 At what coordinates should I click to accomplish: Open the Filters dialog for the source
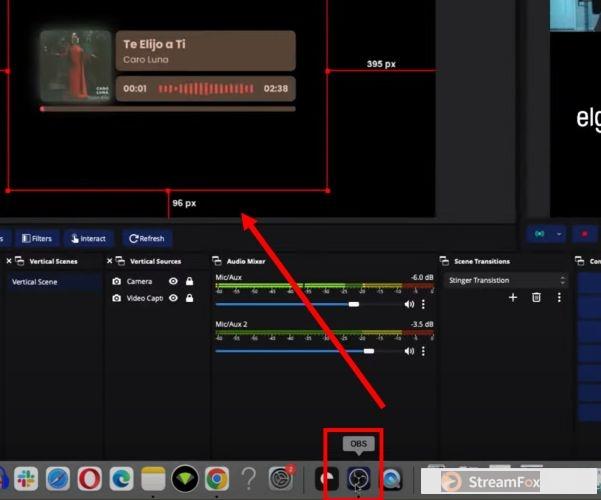pyautogui.click(x=37, y=238)
